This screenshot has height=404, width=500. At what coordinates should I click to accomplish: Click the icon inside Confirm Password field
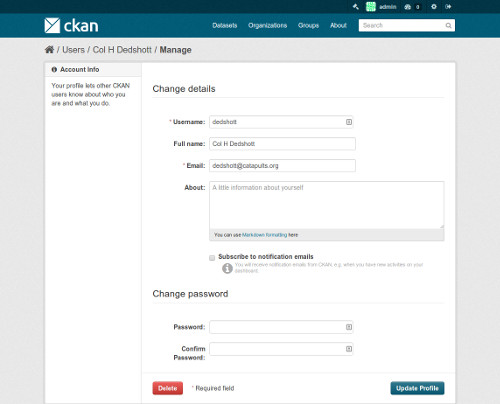pos(349,349)
